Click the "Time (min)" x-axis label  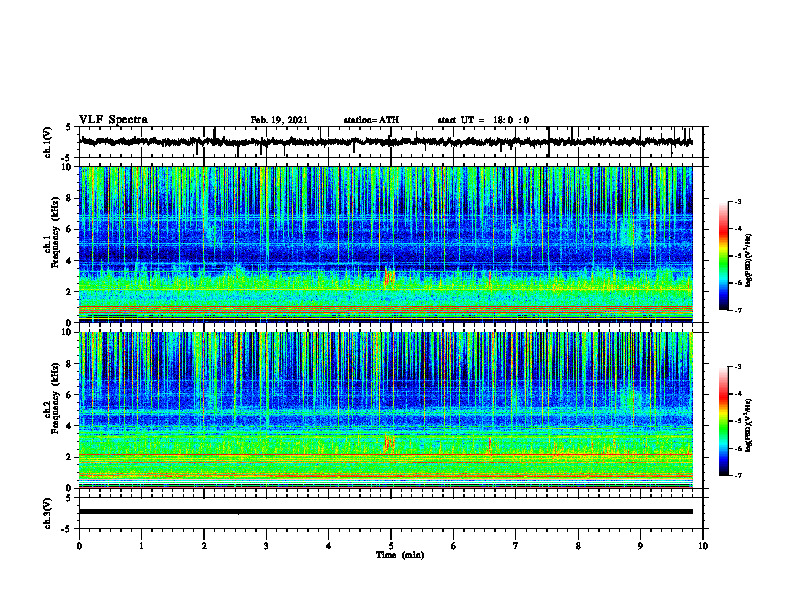click(x=400, y=555)
